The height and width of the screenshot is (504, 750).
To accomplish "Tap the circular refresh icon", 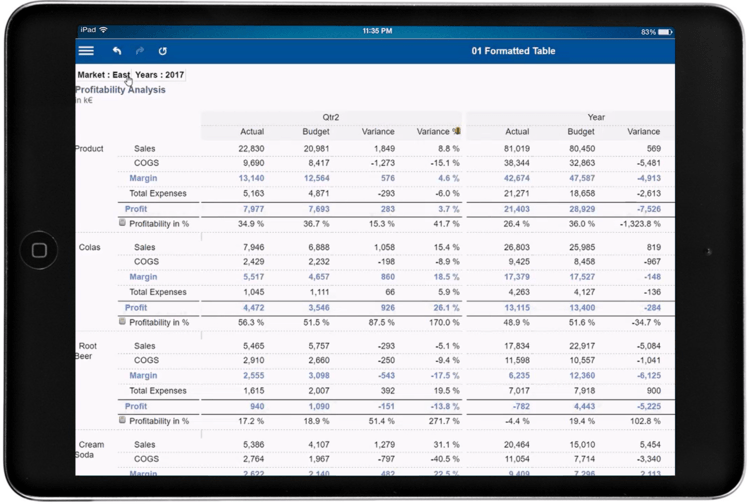I will [x=163, y=51].
